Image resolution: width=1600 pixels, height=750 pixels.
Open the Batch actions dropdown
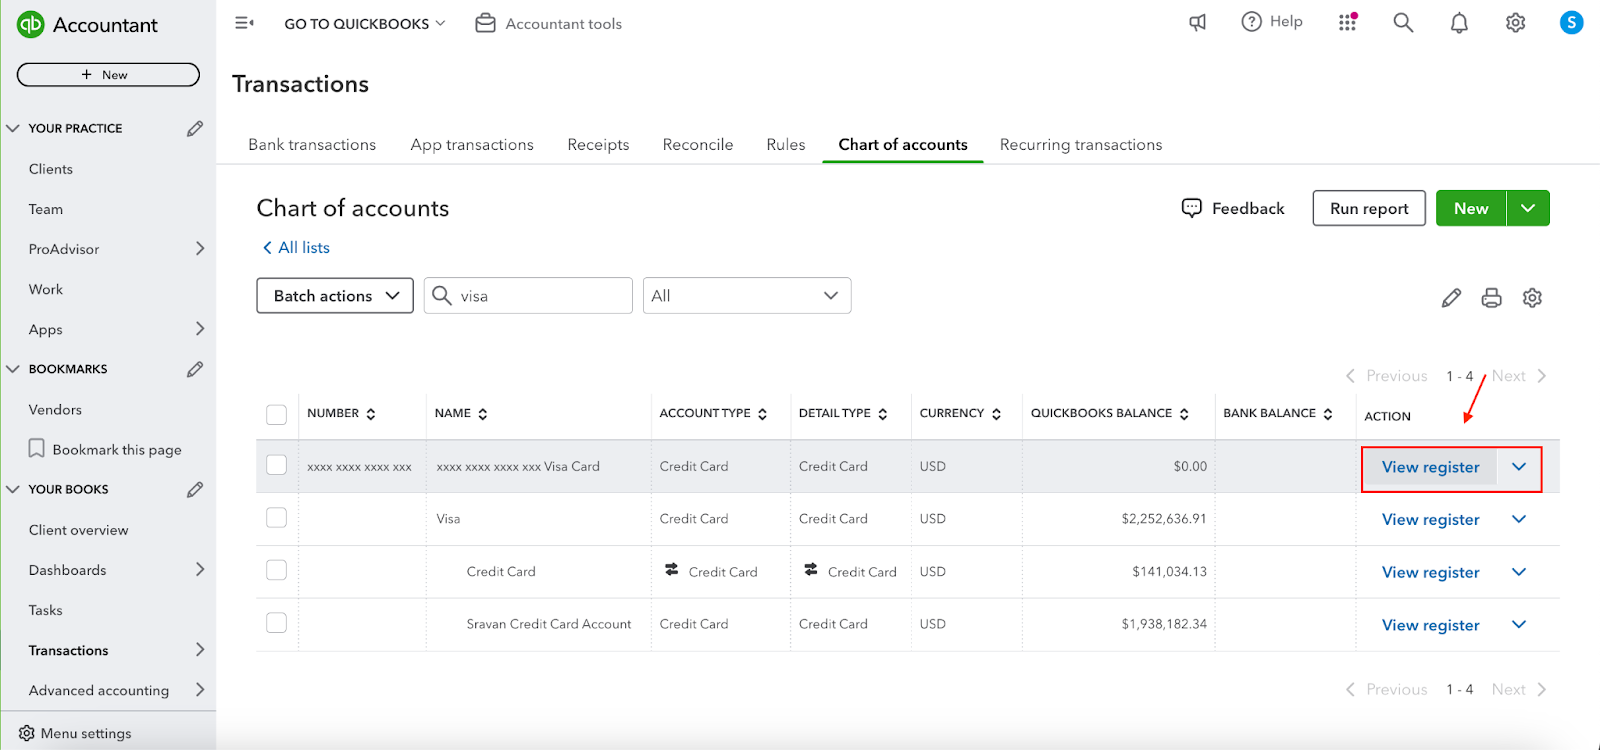coord(335,295)
